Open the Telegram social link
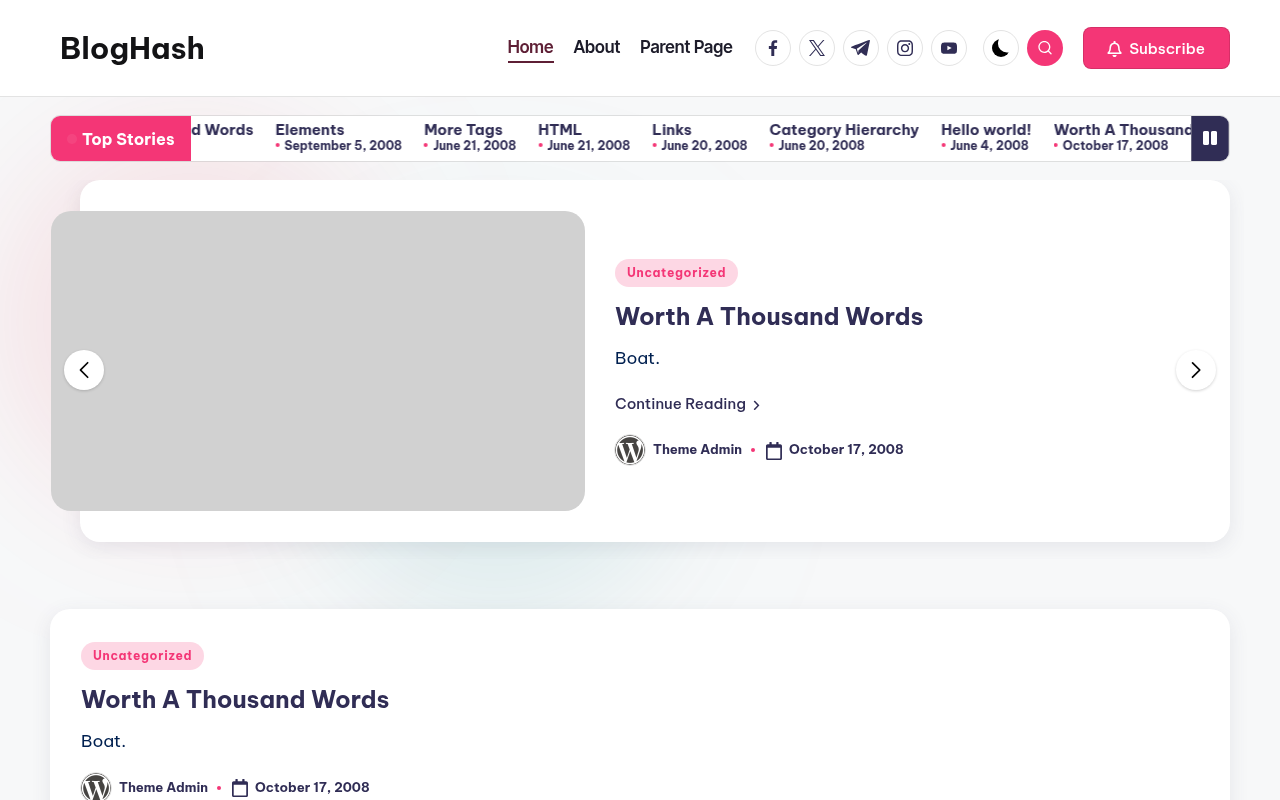 click(861, 48)
